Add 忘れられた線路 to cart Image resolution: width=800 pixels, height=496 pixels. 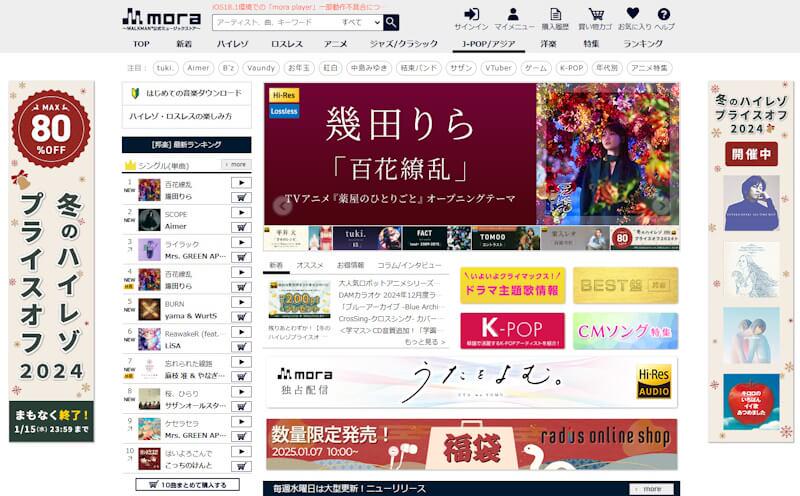[241, 376]
